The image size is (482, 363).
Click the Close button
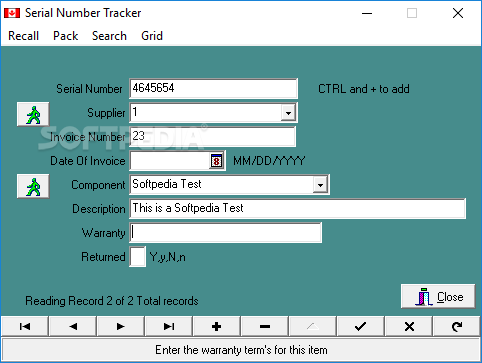tap(438, 296)
